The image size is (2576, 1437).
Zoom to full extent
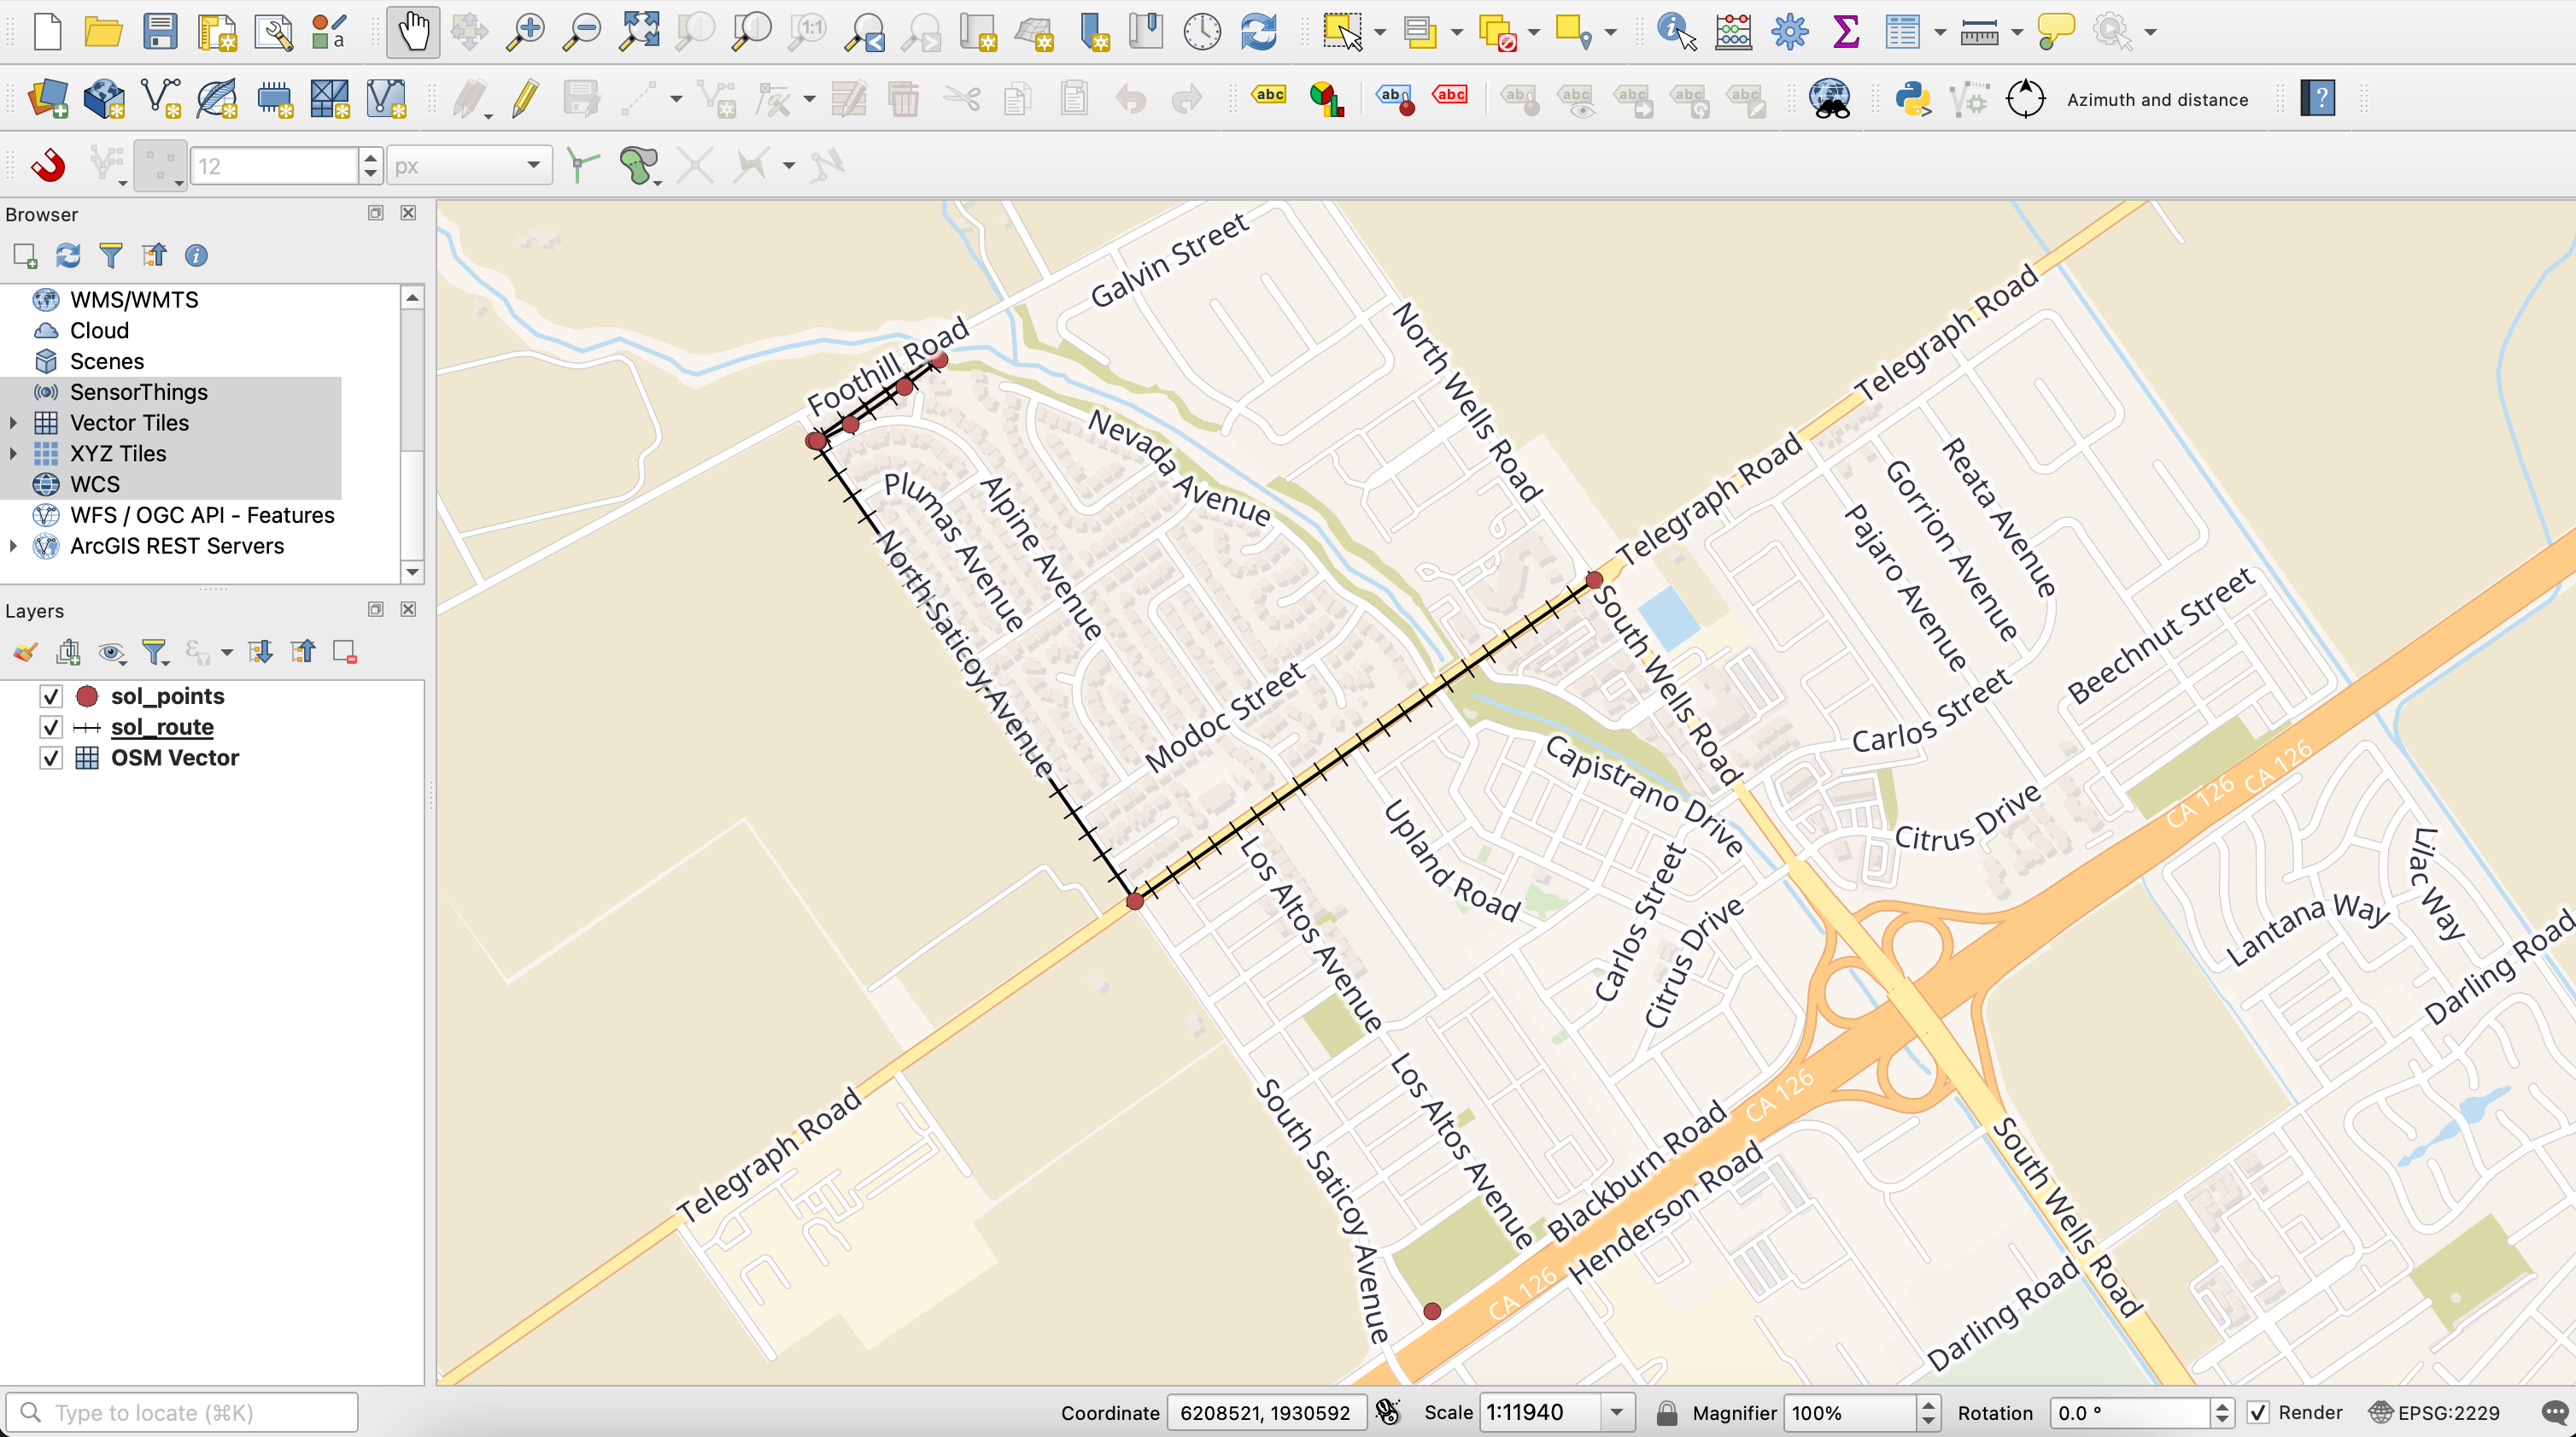click(639, 32)
